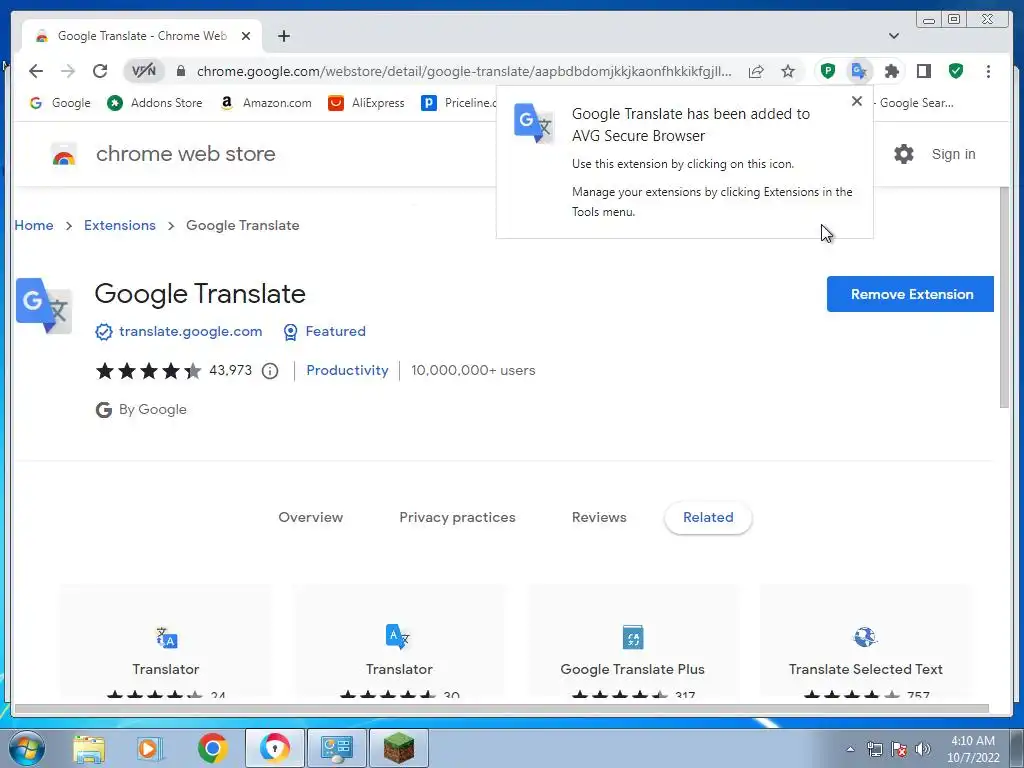Close the extension added notification popup
Viewport: 1024px width, 768px height.
click(x=857, y=101)
